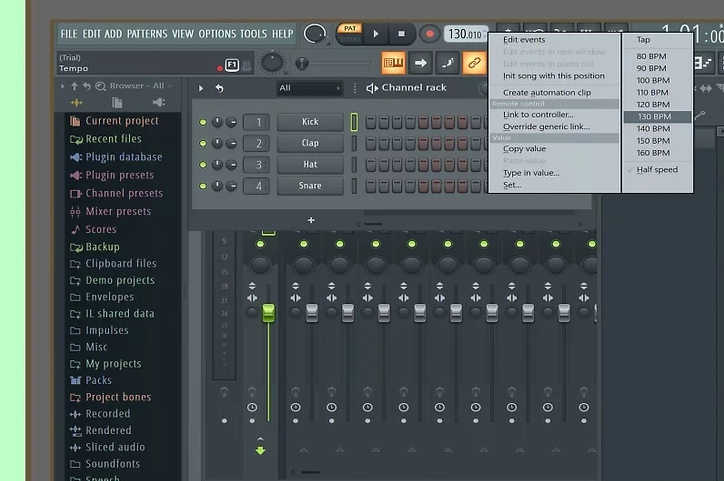
Task: Open Channel rack options arrow menu
Action: 201,88
